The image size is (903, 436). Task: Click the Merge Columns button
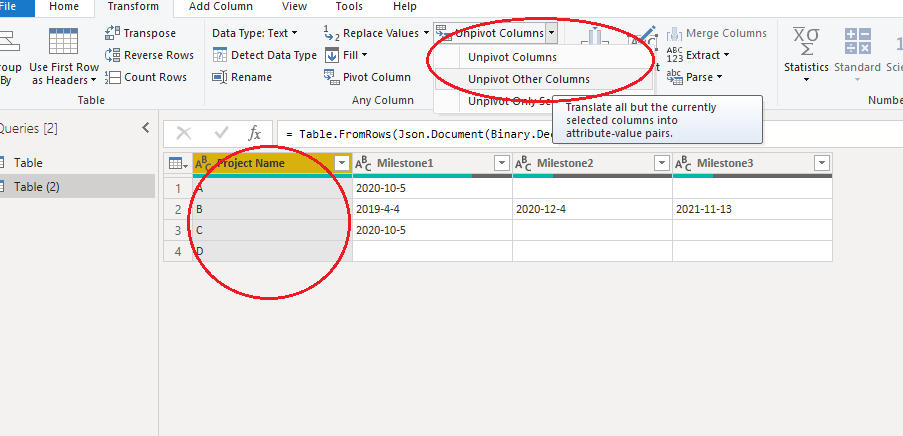pyautogui.click(x=718, y=33)
